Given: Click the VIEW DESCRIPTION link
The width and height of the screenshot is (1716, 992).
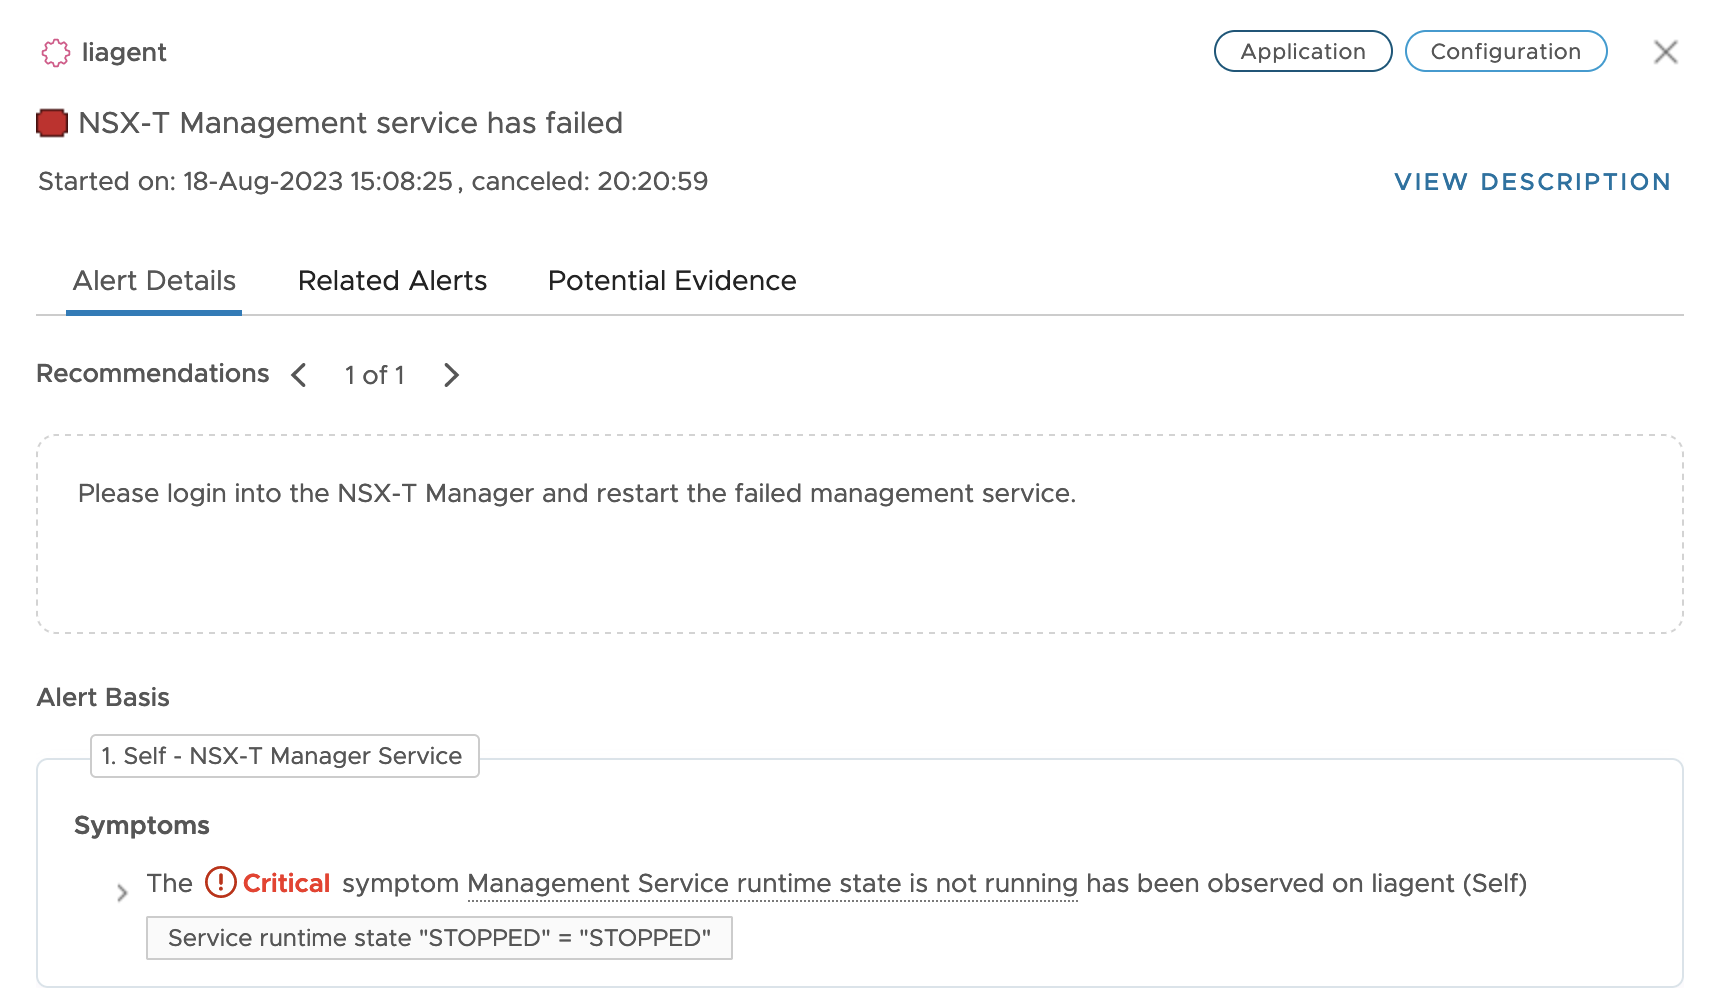Looking at the screenshot, I should point(1533,182).
